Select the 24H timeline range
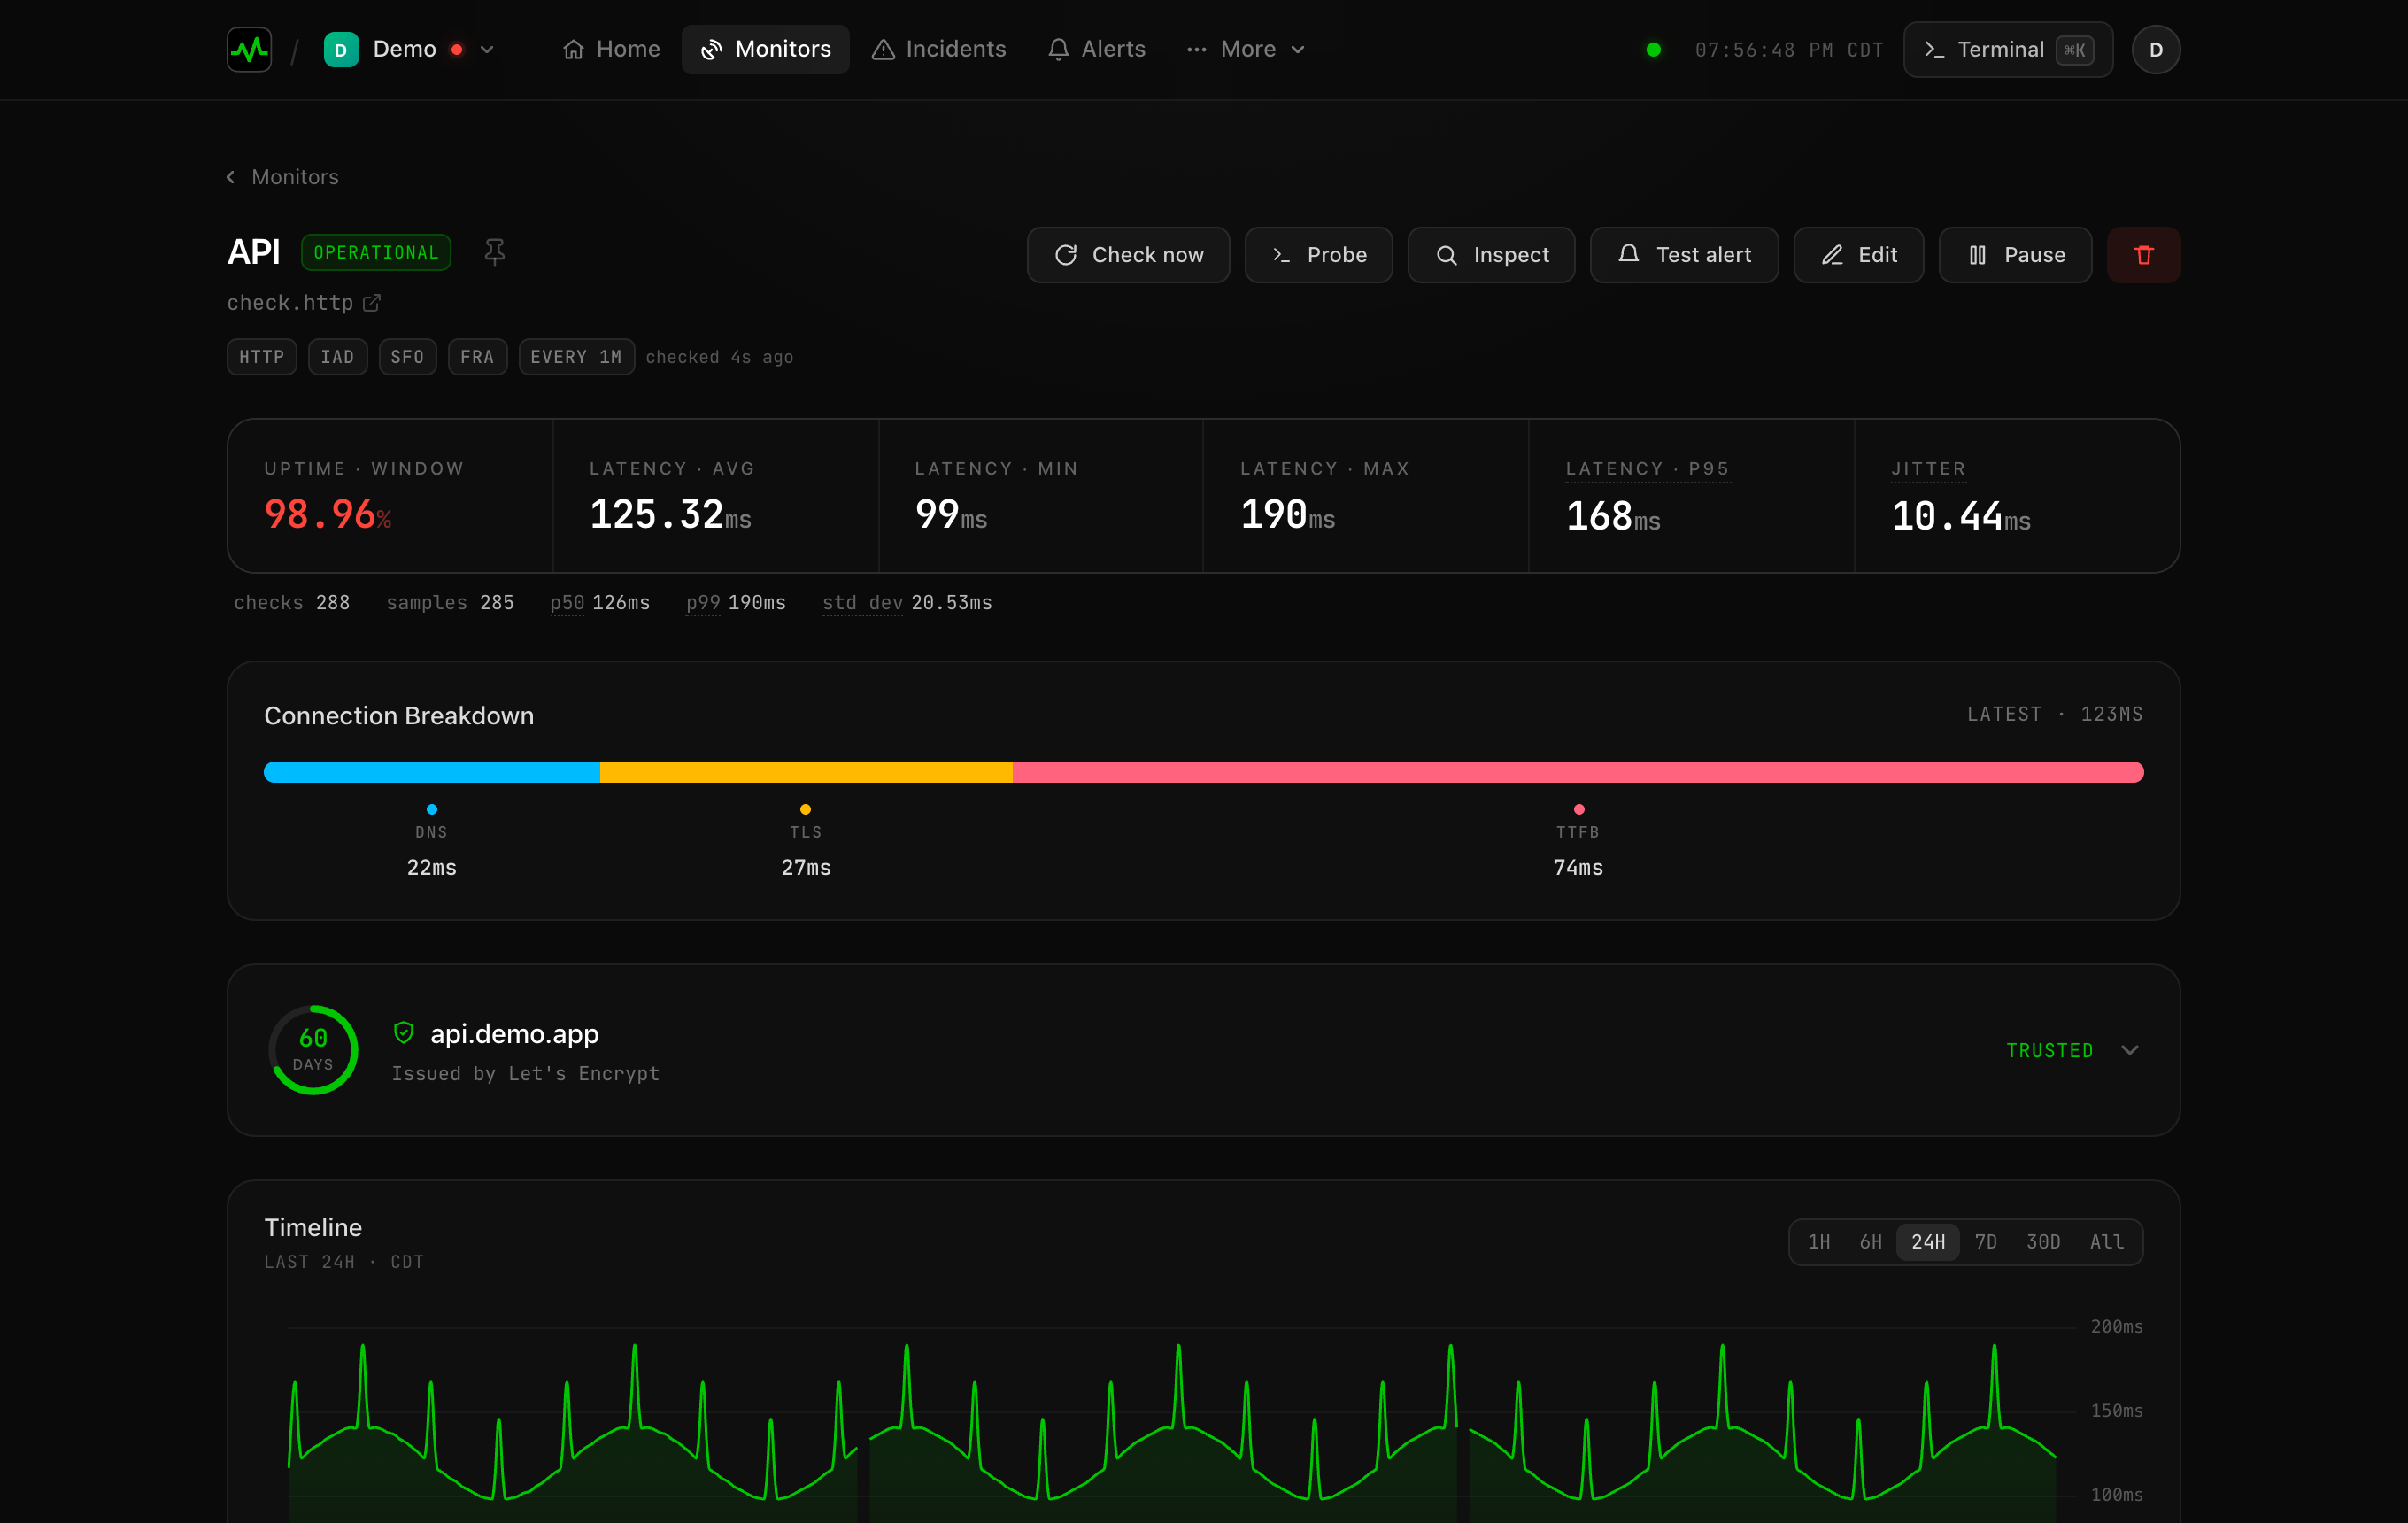This screenshot has width=2408, height=1523. (1928, 1242)
